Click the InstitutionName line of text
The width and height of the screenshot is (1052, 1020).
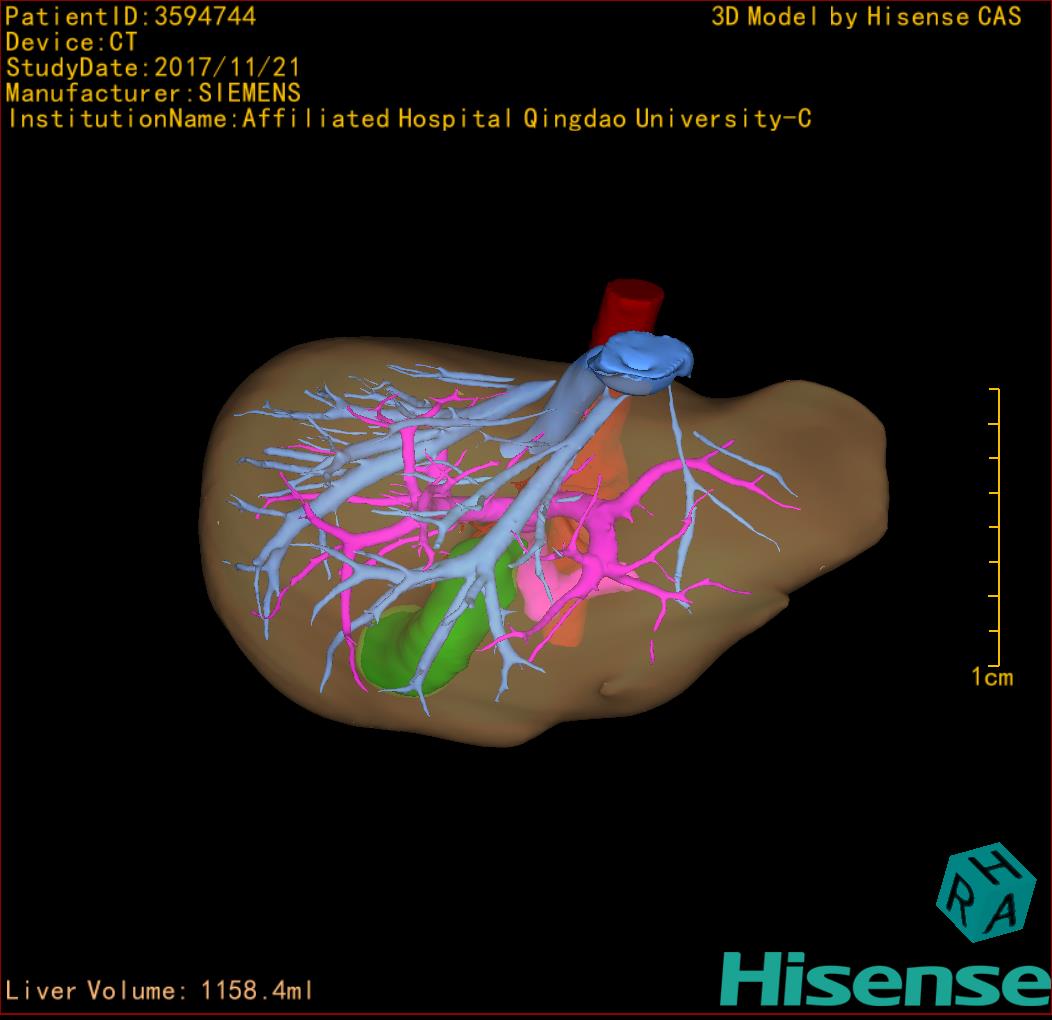408,119
